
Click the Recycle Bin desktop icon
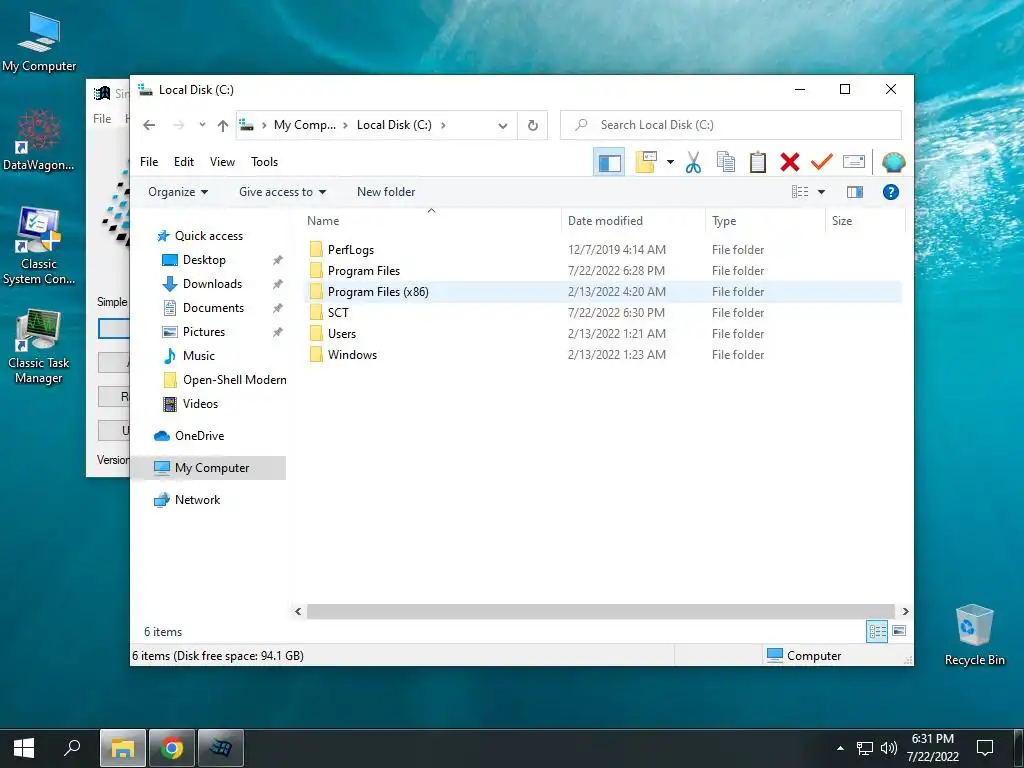pos(974,635)
